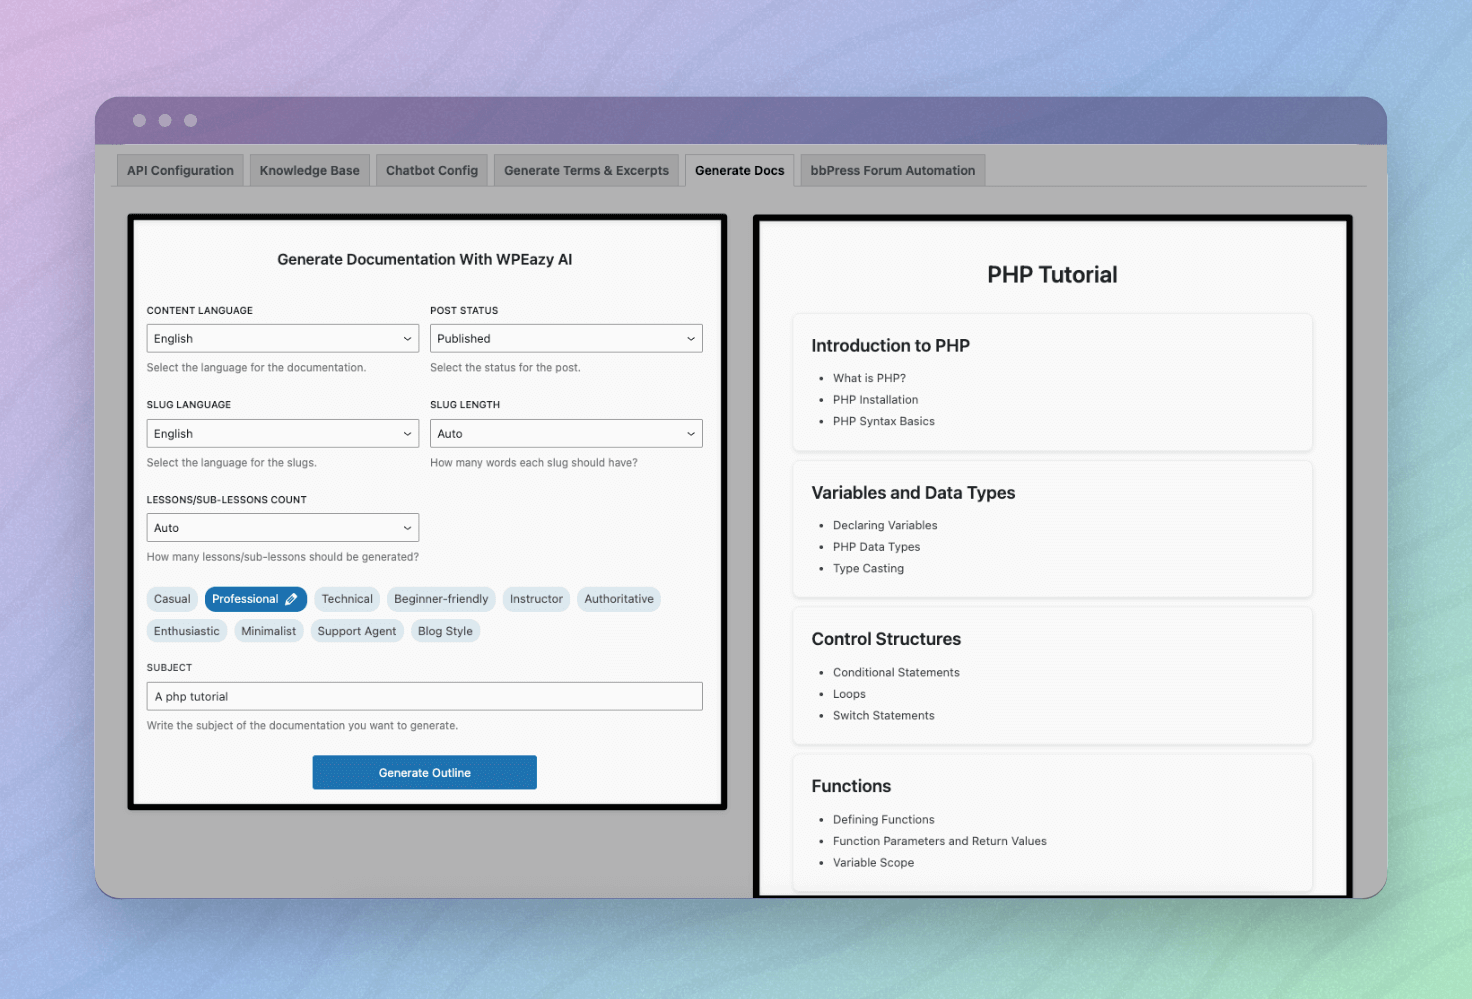Screen dimensions: 1472x999
Task: Switch to the Knowledge Base tab
Action: click(309, 170)
